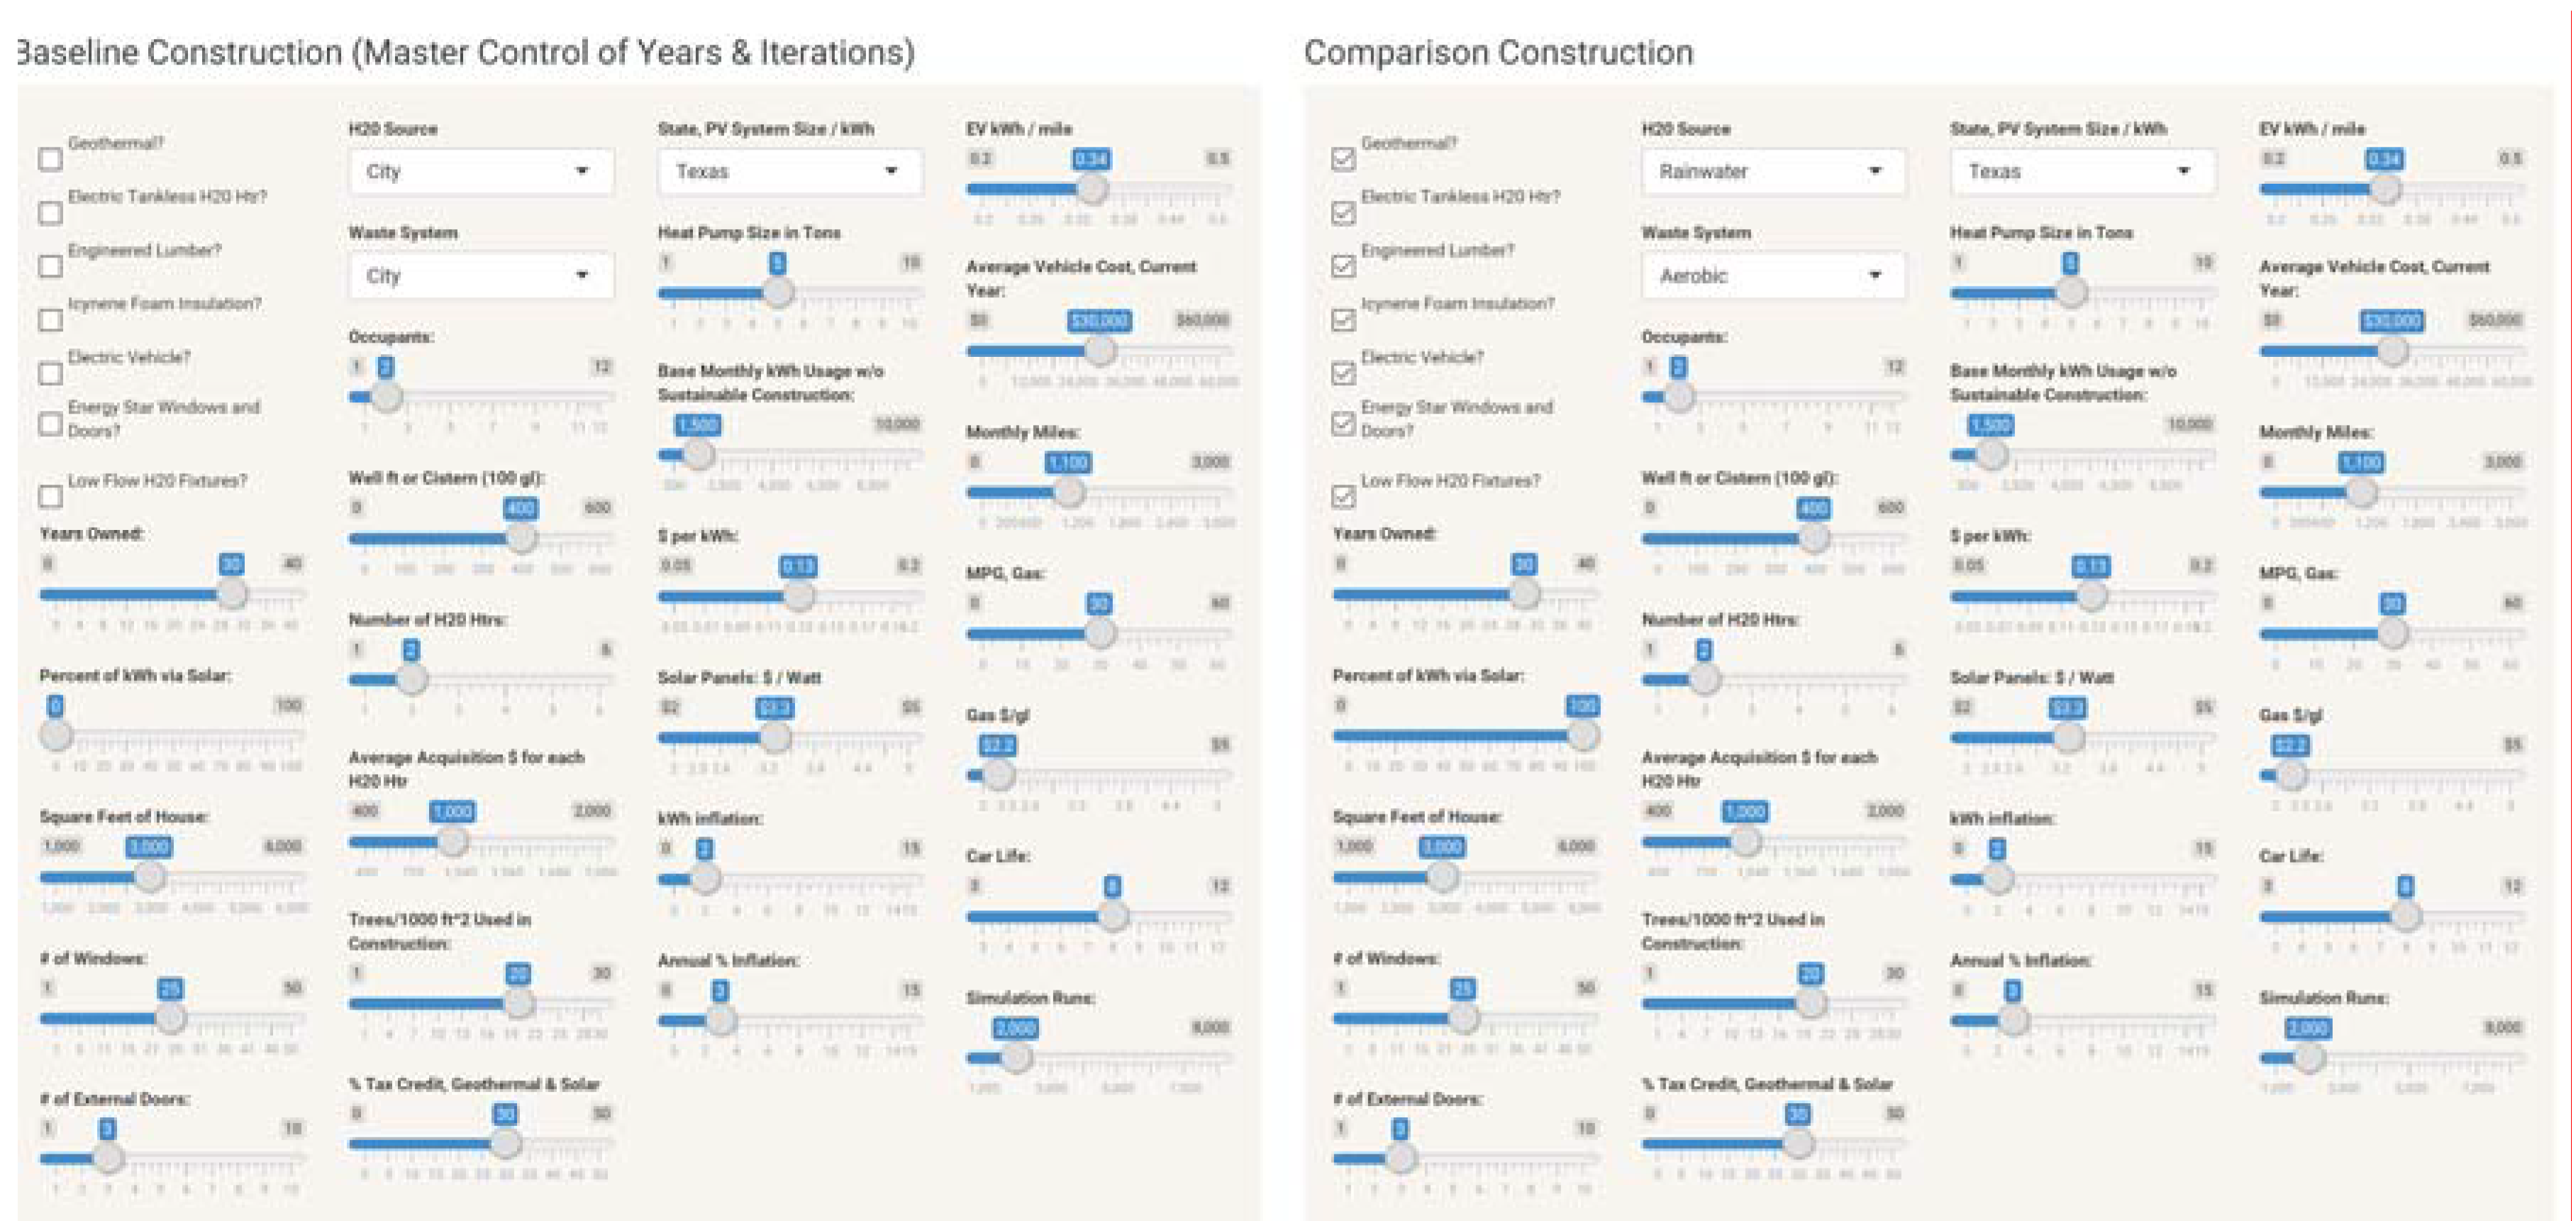Open Baseline H20 Source dropdown showing City
Screen dimensions: 2576x1221
click(481, 172)
